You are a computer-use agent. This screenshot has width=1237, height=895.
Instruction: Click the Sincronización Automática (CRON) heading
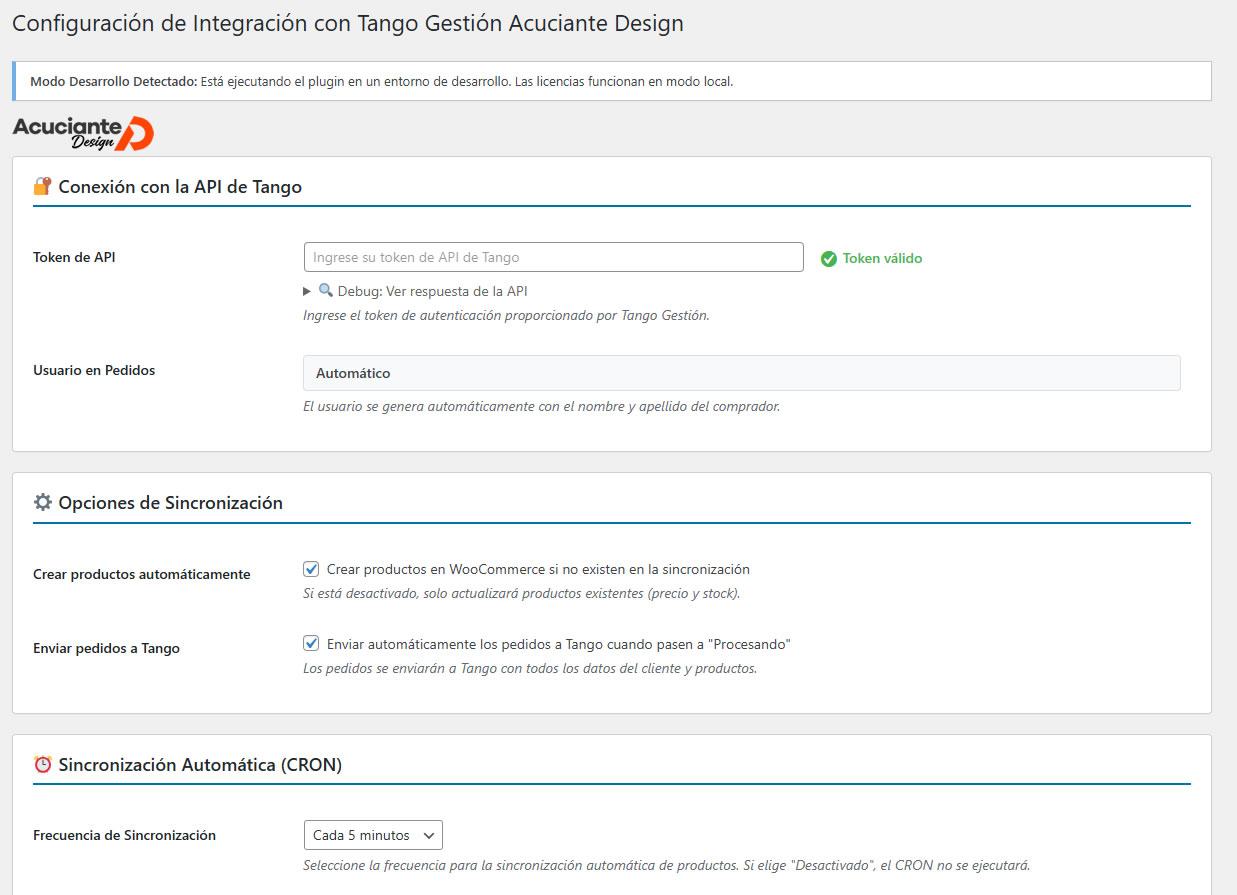(200, 765)
